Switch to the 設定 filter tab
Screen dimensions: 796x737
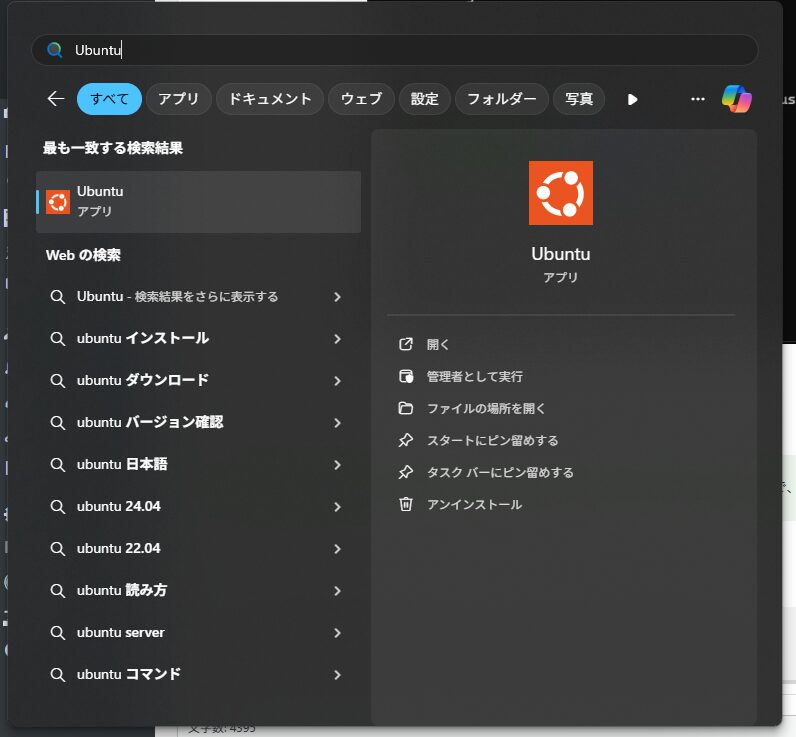click(x=424, y=98)
